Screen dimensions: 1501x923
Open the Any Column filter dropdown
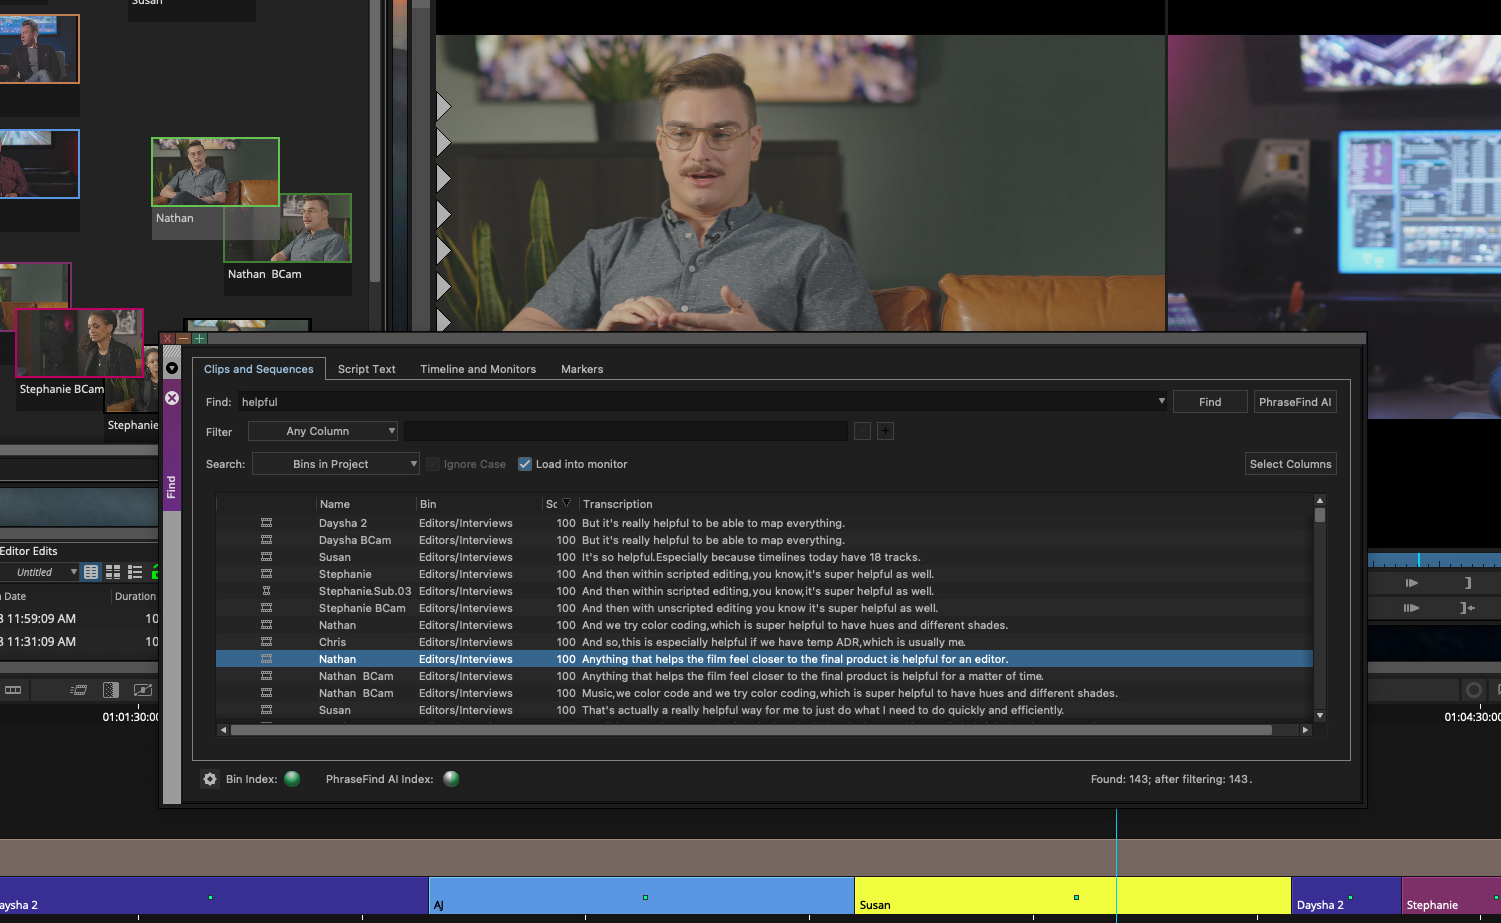322,430
